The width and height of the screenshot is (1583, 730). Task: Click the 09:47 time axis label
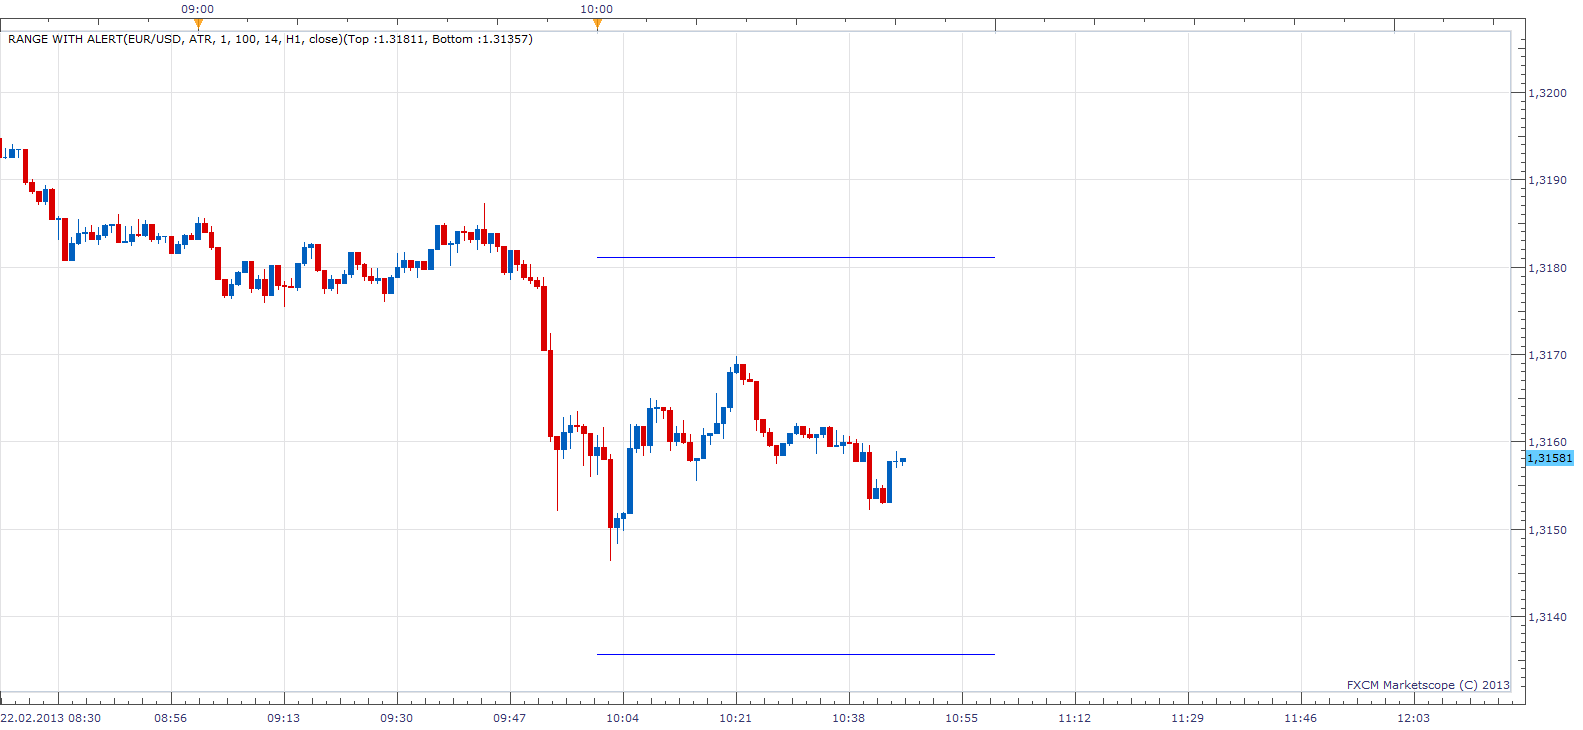(510, 718)
